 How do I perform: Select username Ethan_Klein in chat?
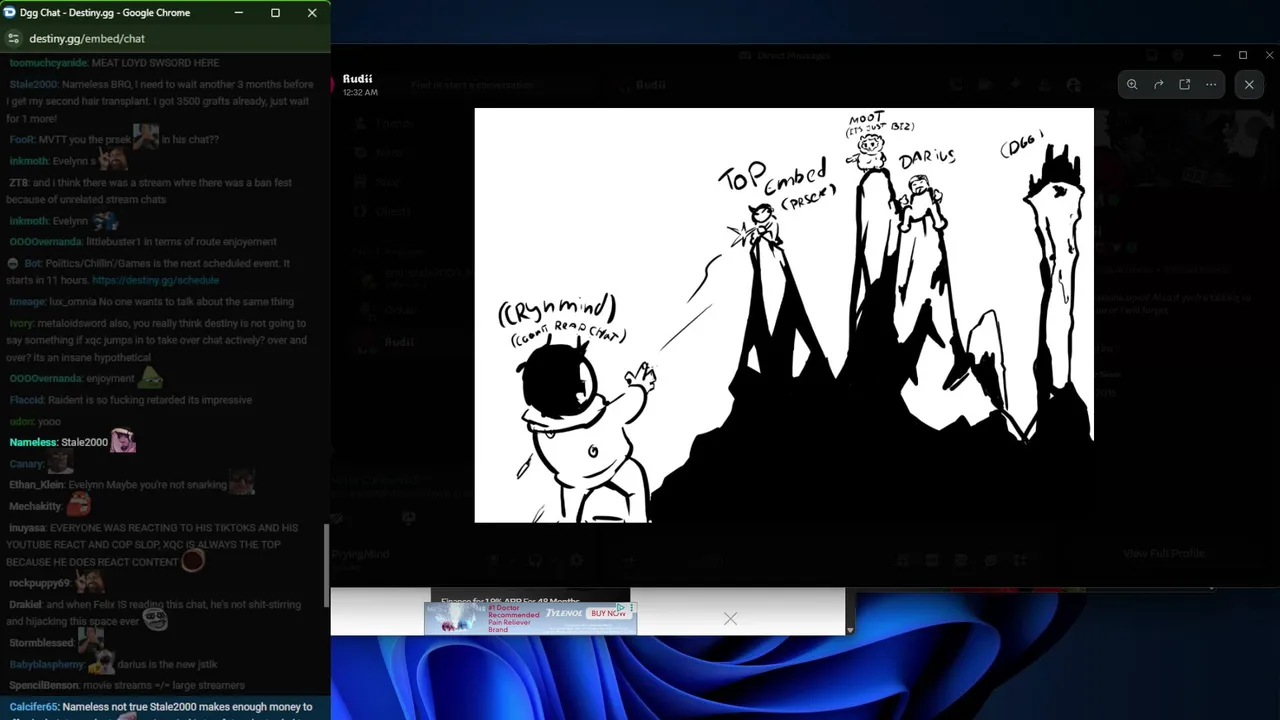pyautogui.click(x=36, y=485)
